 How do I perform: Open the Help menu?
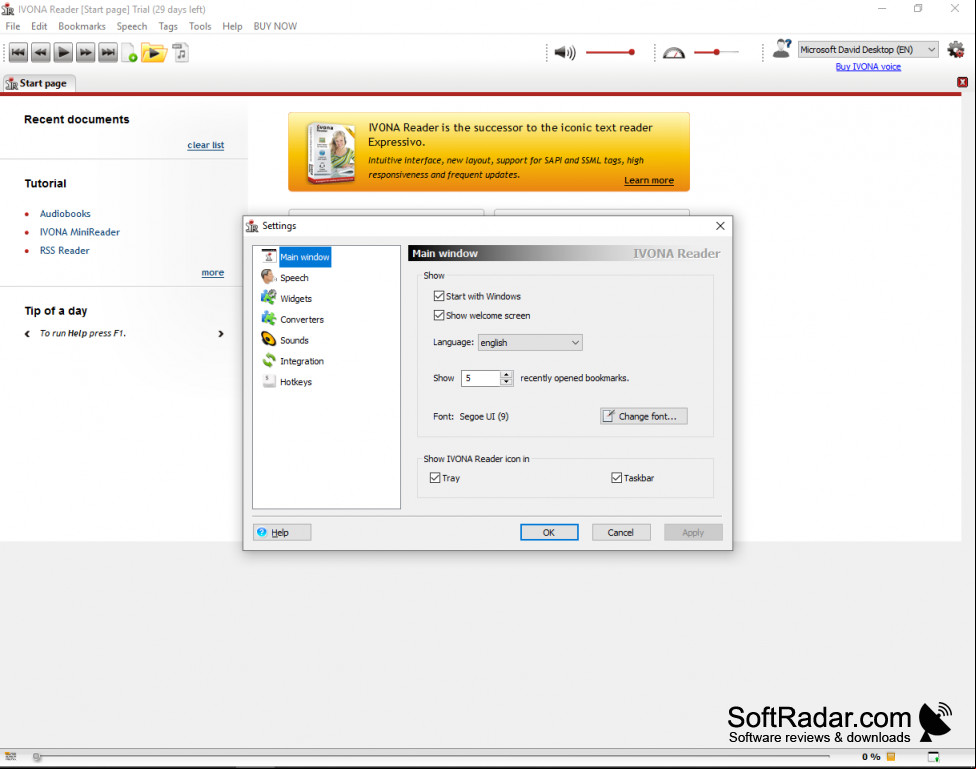click(x=232, y=26)
